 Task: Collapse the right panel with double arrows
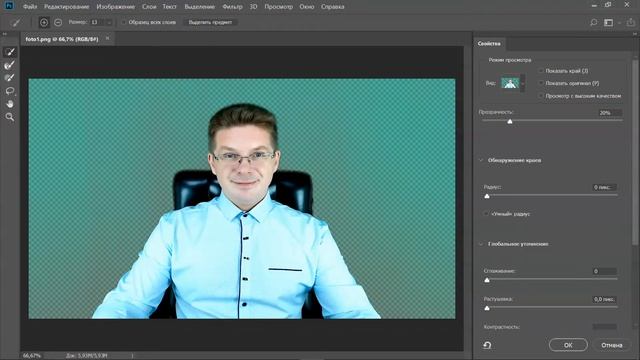(635, 34)
